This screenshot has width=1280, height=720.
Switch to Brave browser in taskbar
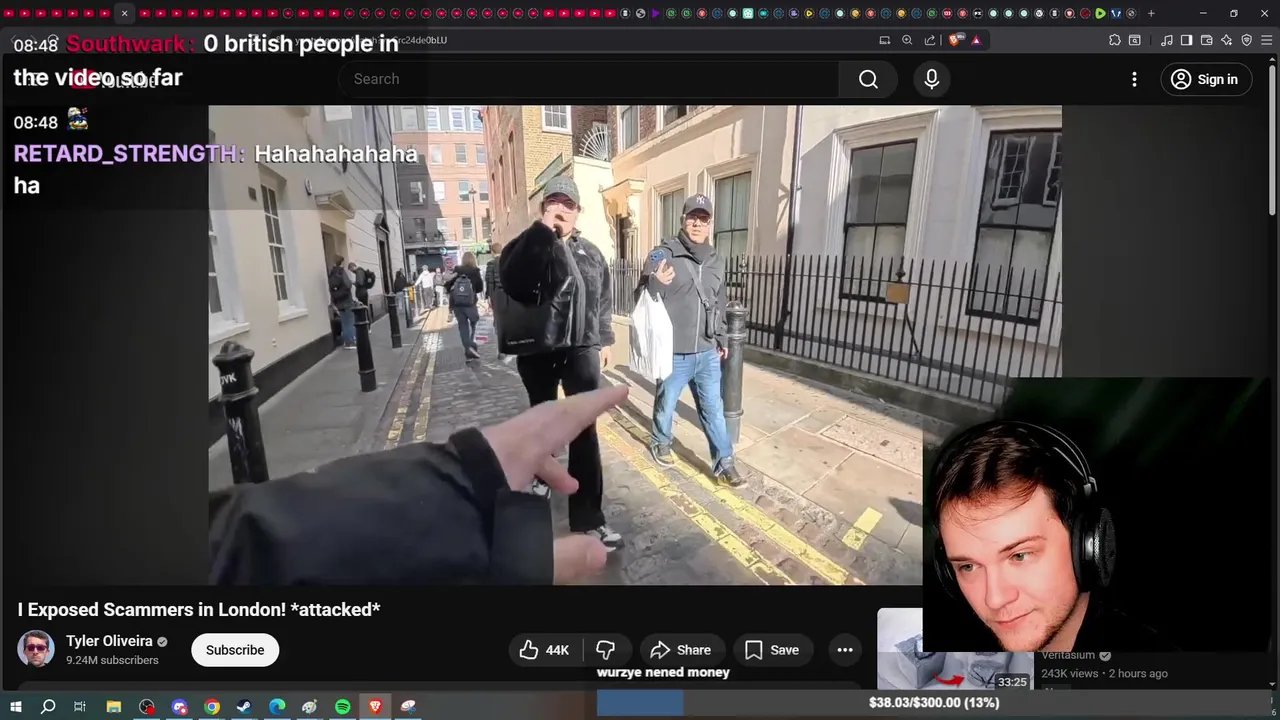pyautogui.click(x=375, y=707)
